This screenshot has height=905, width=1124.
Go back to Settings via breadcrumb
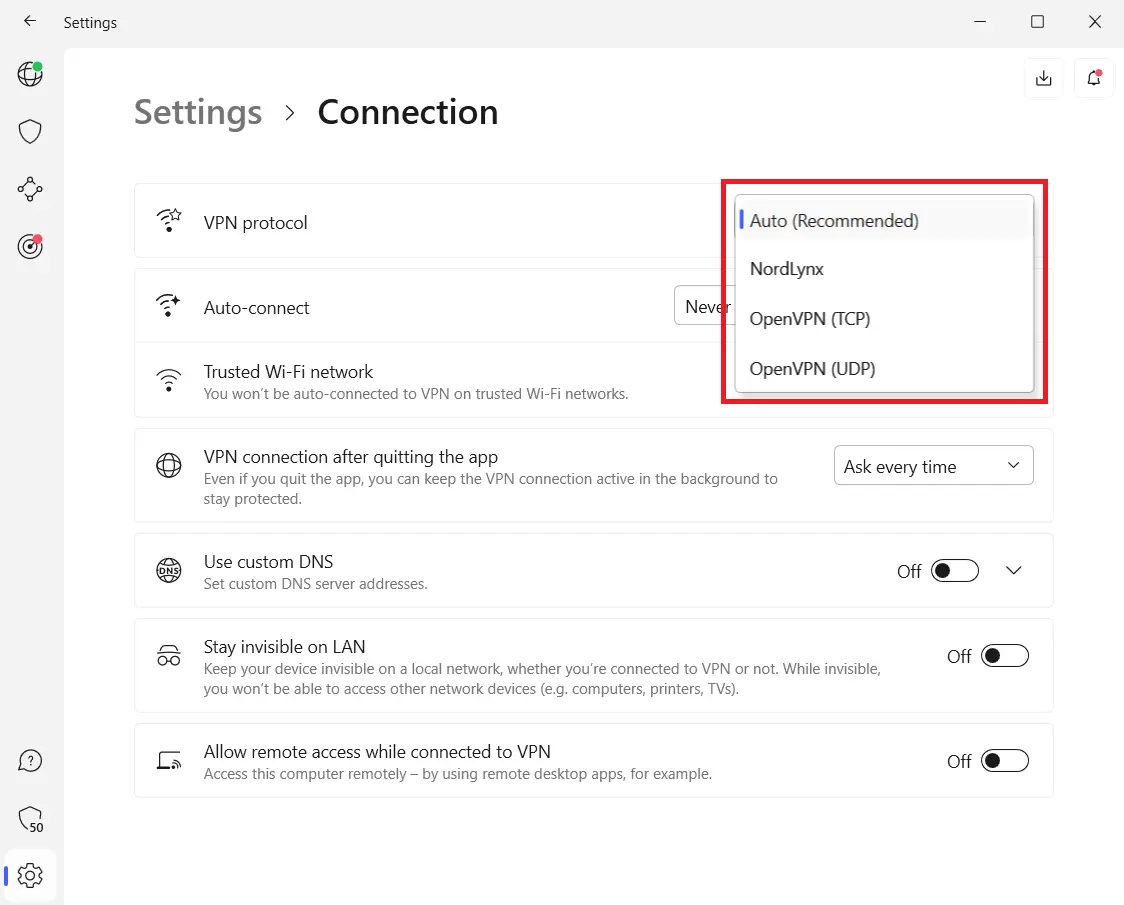tap(198, 113)
